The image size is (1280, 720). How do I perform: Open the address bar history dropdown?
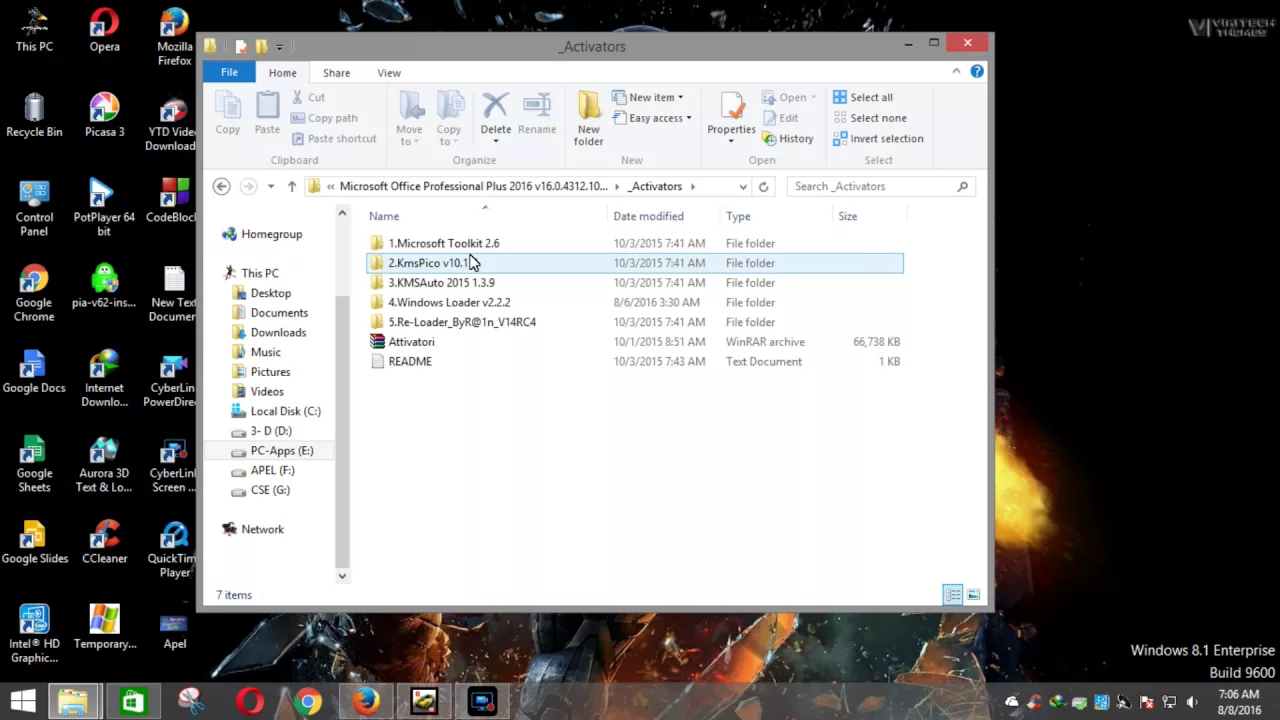742,186
